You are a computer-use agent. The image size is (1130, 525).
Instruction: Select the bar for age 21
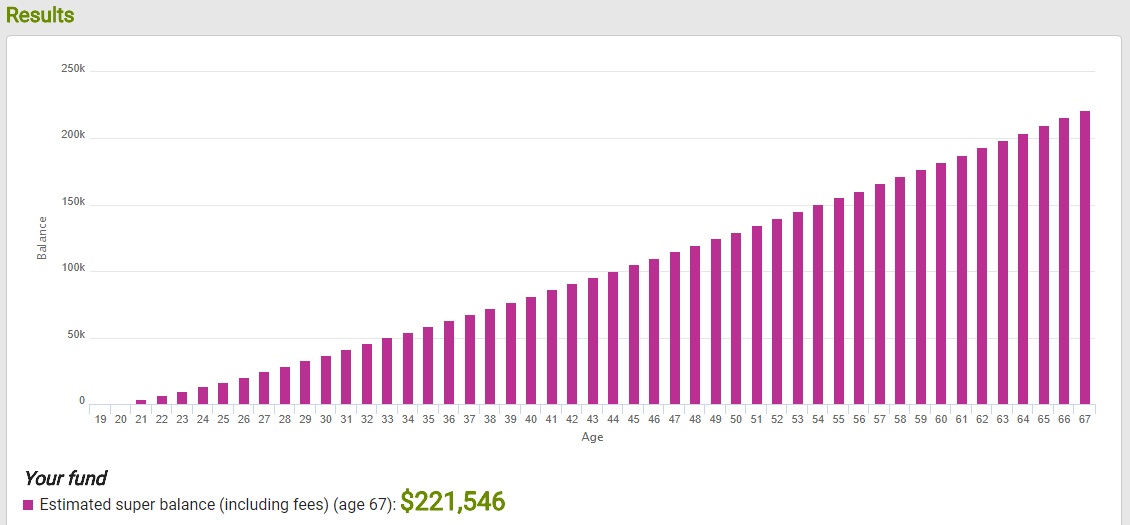(x=141, y=401)
